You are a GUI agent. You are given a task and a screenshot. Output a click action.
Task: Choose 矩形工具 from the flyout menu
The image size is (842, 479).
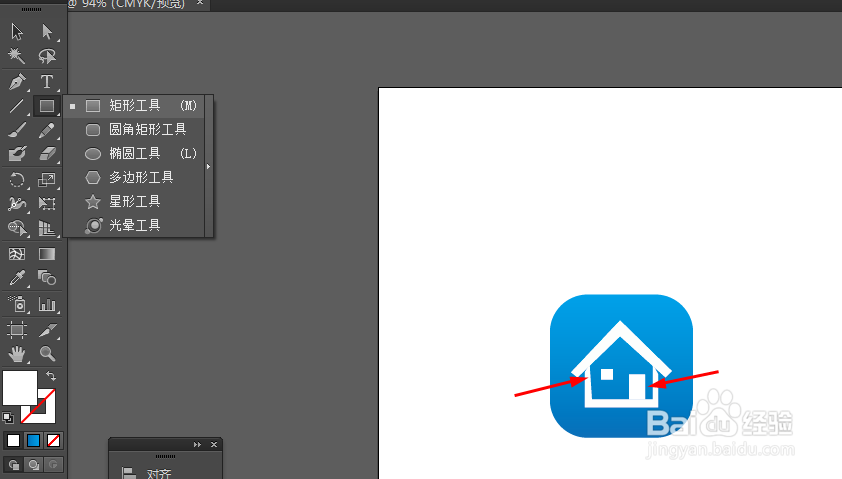point(134,106)
